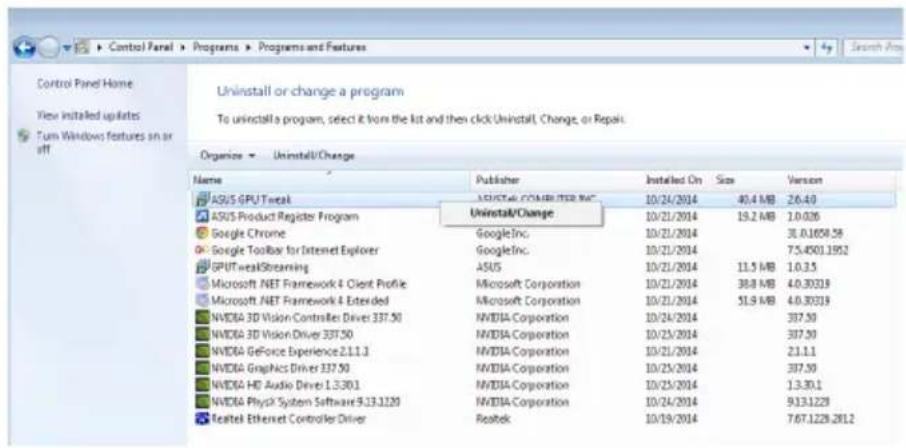Select ASUS Product Register Program entry name

[284, 217]
